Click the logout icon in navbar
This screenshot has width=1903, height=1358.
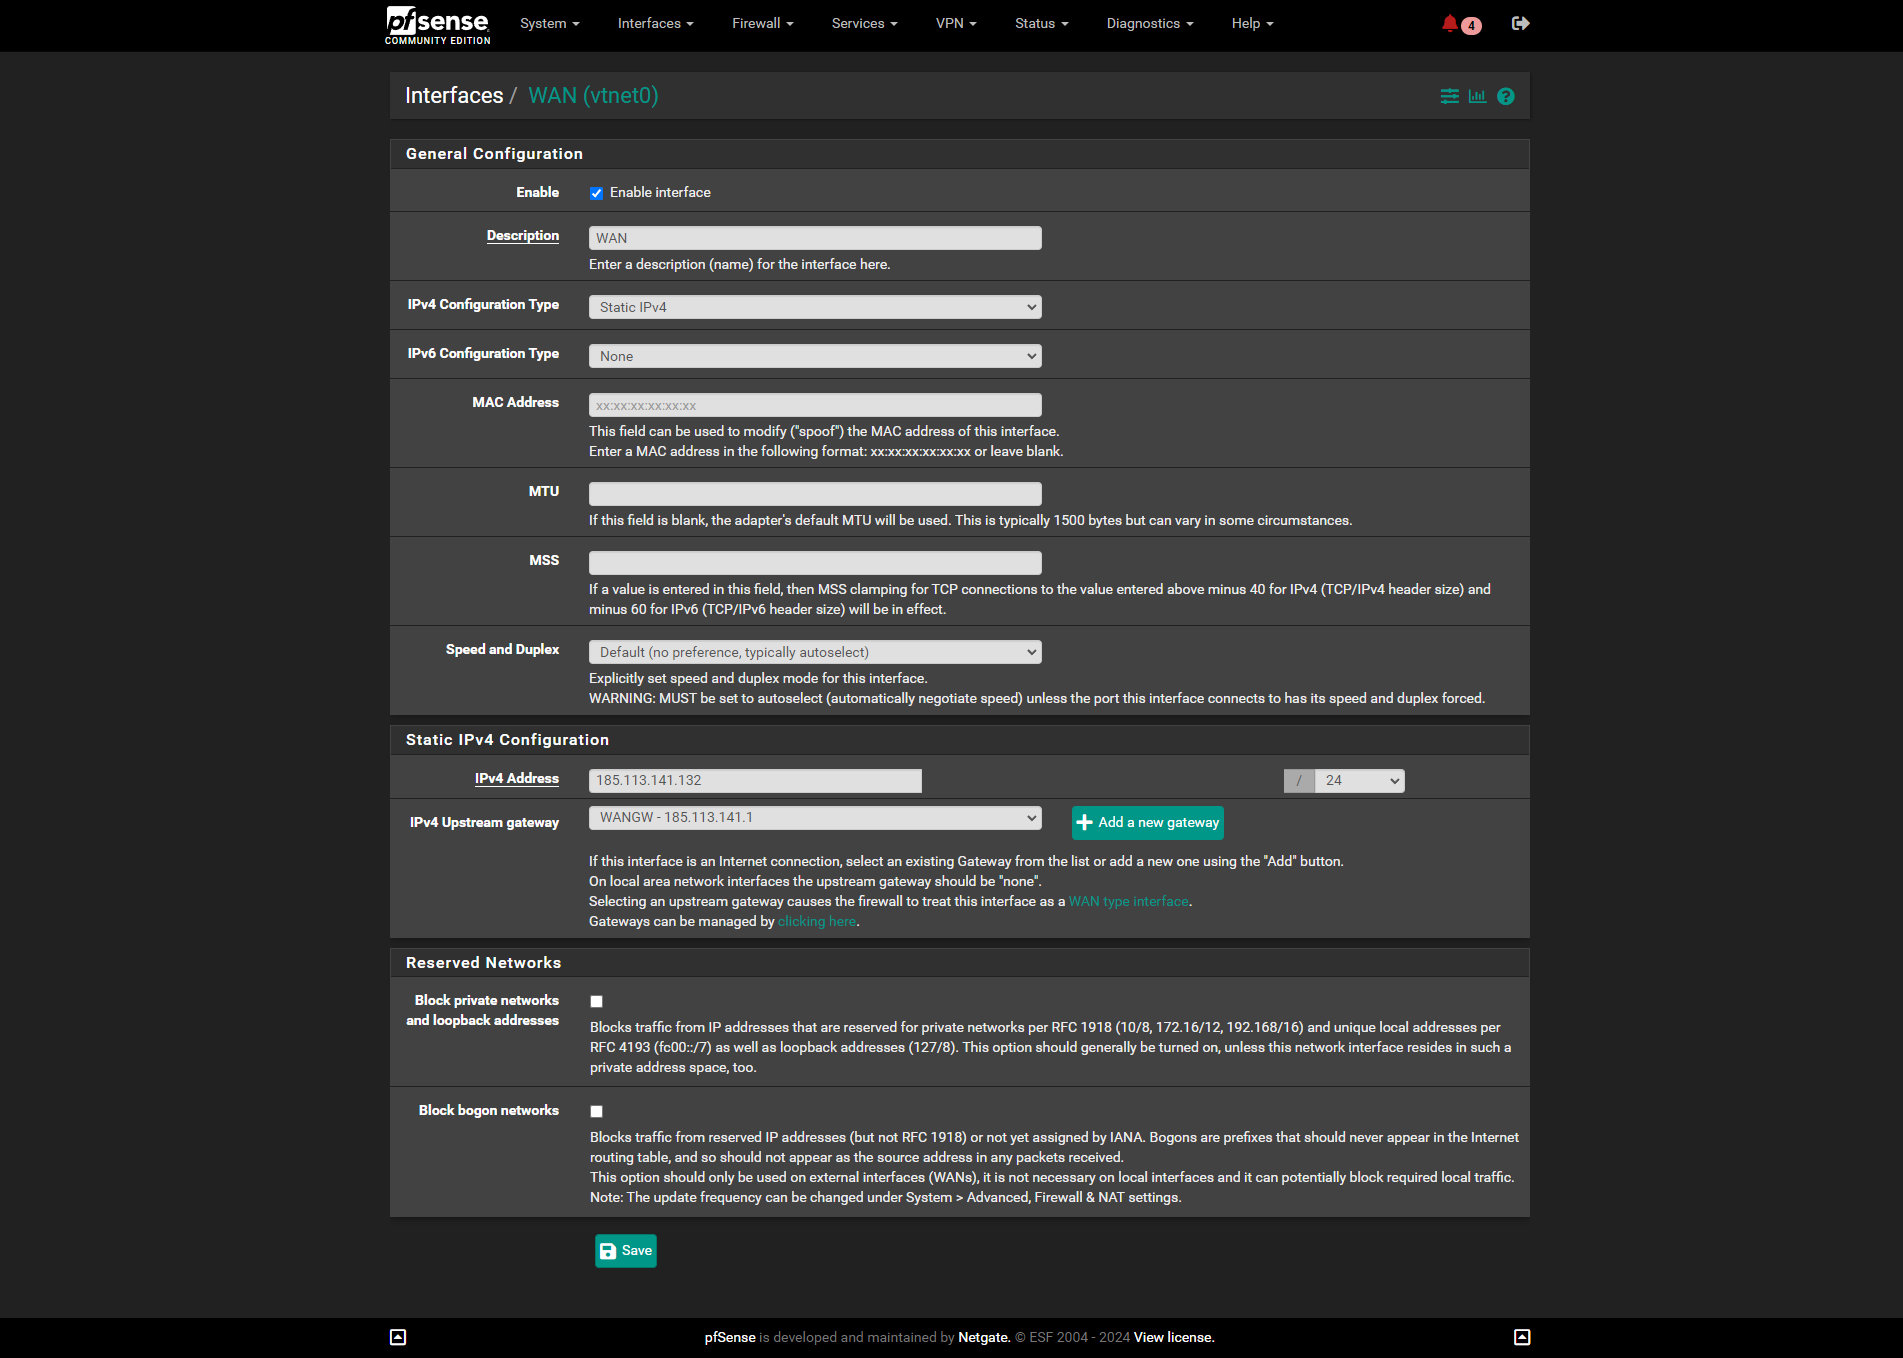1520,24
